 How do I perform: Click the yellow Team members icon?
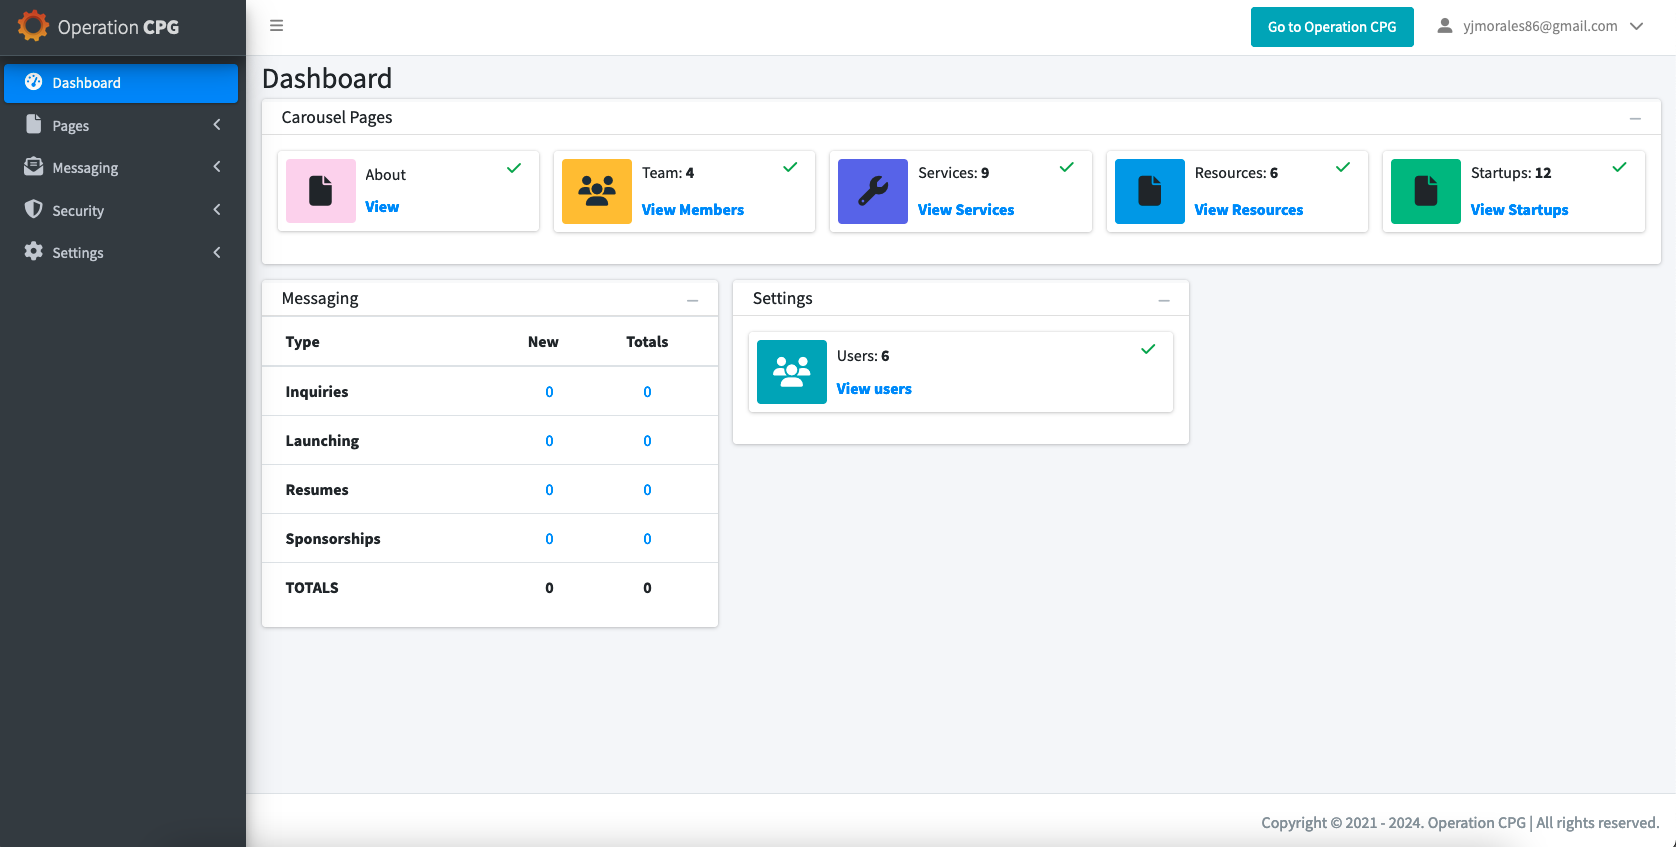pyautogui.click(x=597, y=191)
